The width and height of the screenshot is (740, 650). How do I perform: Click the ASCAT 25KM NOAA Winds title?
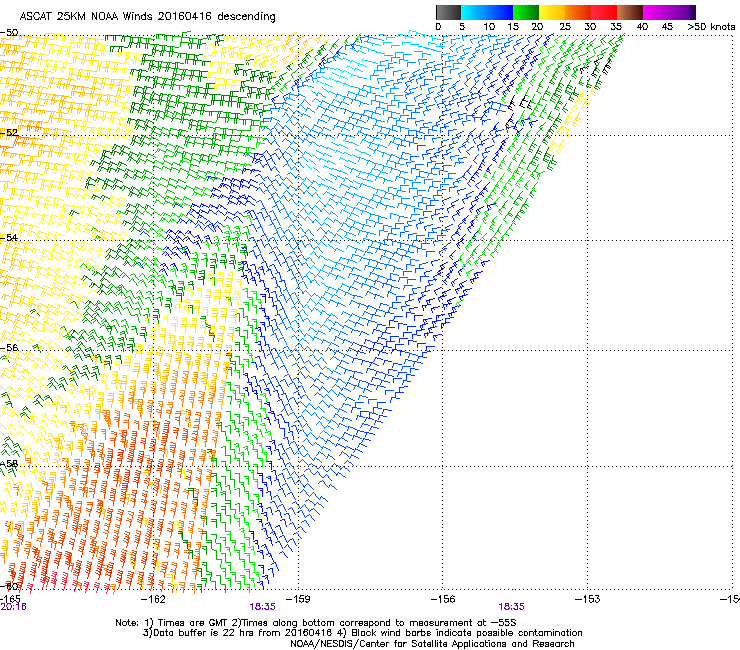point(148,16)
